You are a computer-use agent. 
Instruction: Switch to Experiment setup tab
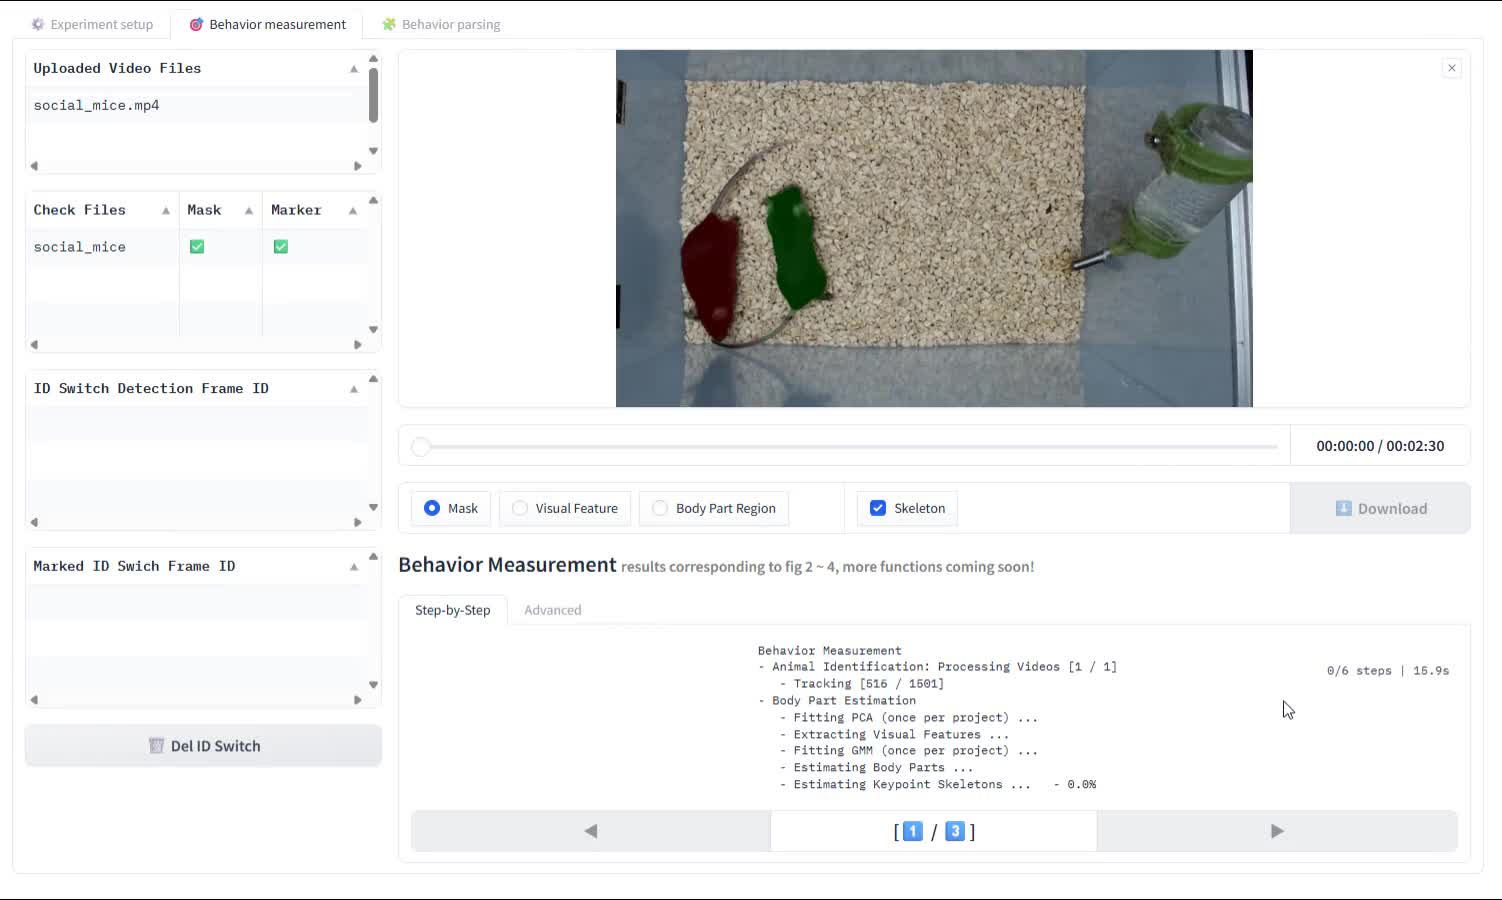pyautogui.click(x=92, y=24)
